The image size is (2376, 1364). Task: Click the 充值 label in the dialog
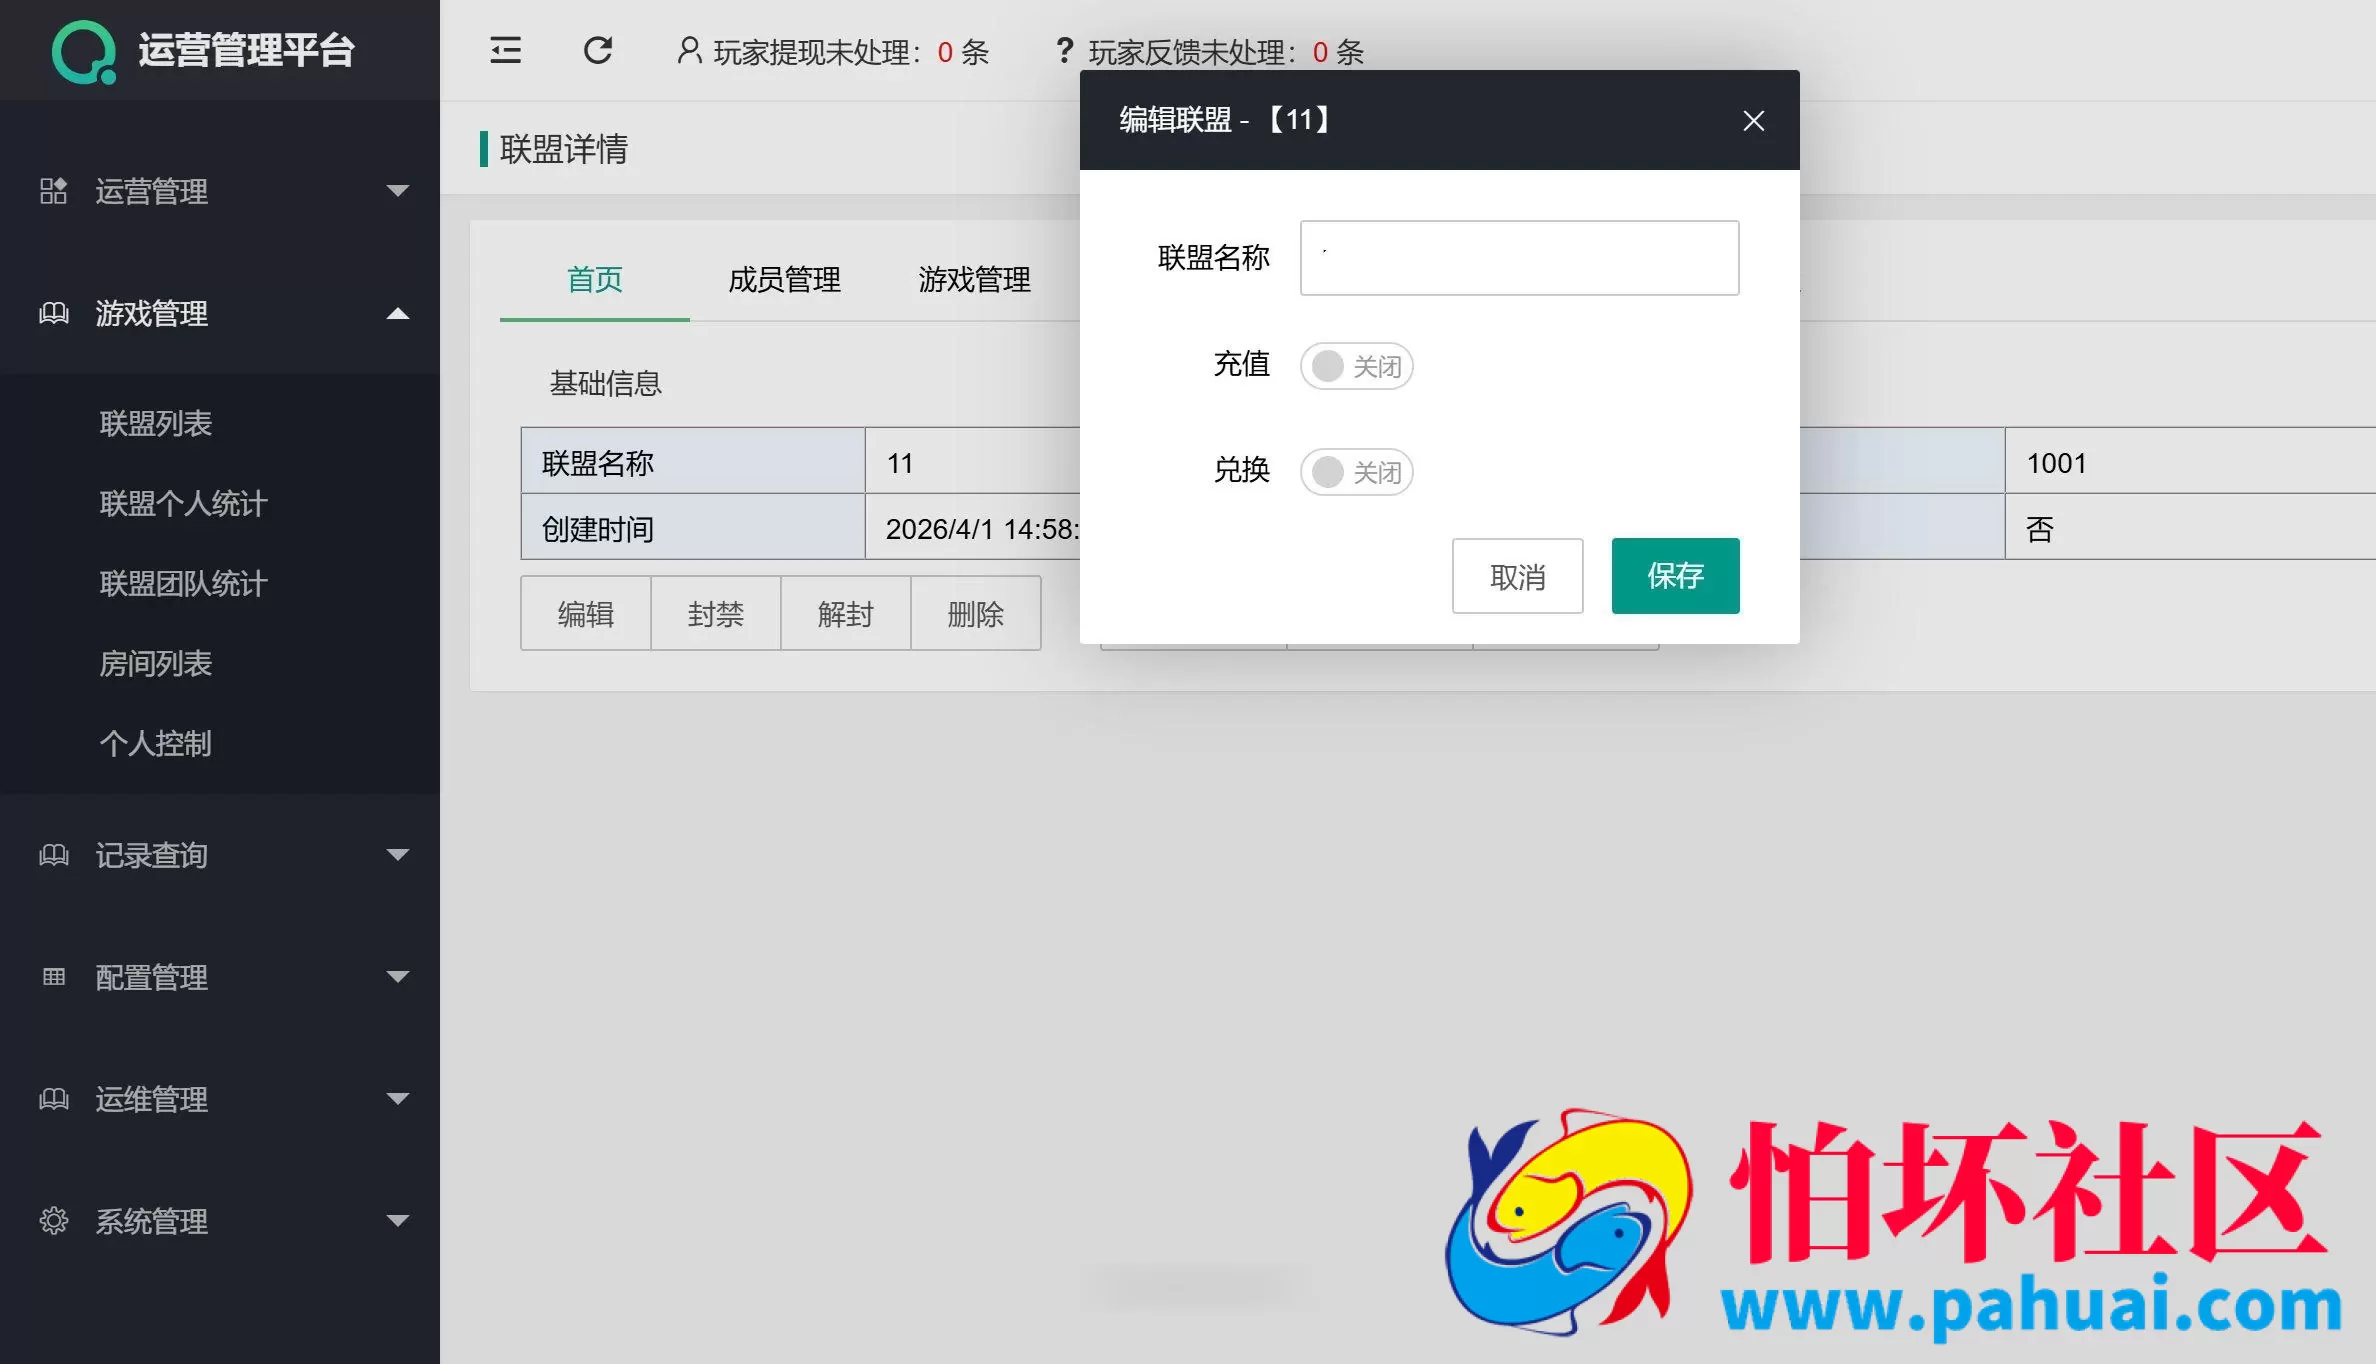1241,364
